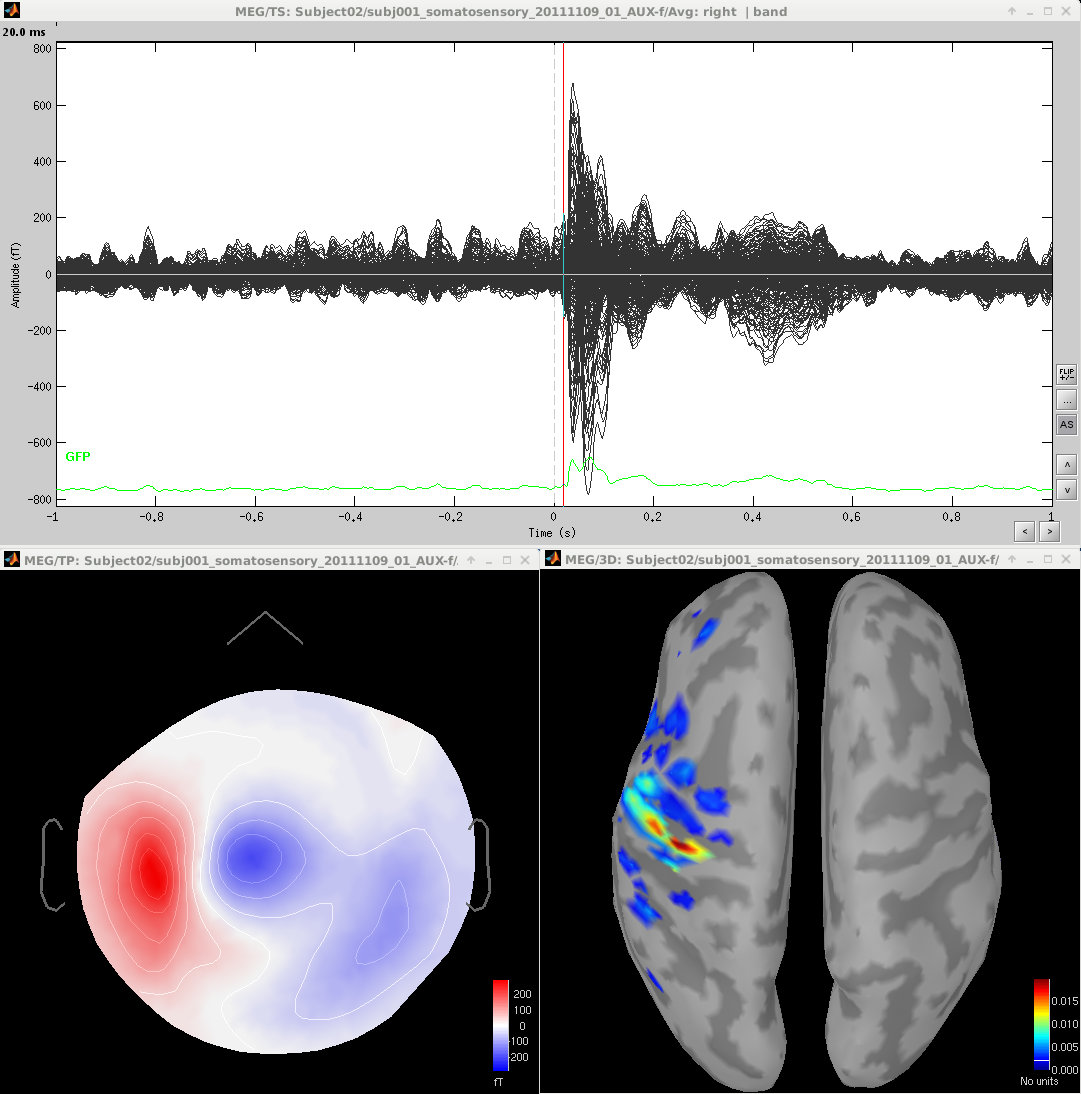The height and width of the screenshot is (1094, 1081).
Task: Click the FLIP +/- polarity button
Action: [x=1067, y=374]
